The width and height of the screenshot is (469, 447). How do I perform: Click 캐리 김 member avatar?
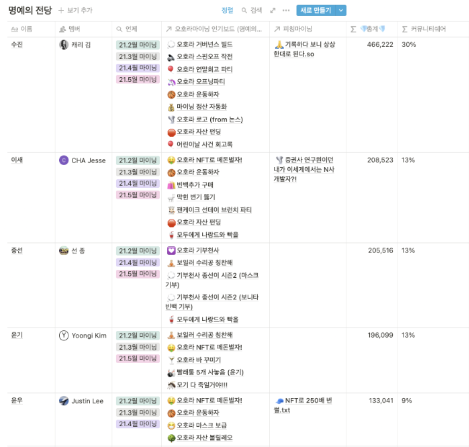coord(64,45)
